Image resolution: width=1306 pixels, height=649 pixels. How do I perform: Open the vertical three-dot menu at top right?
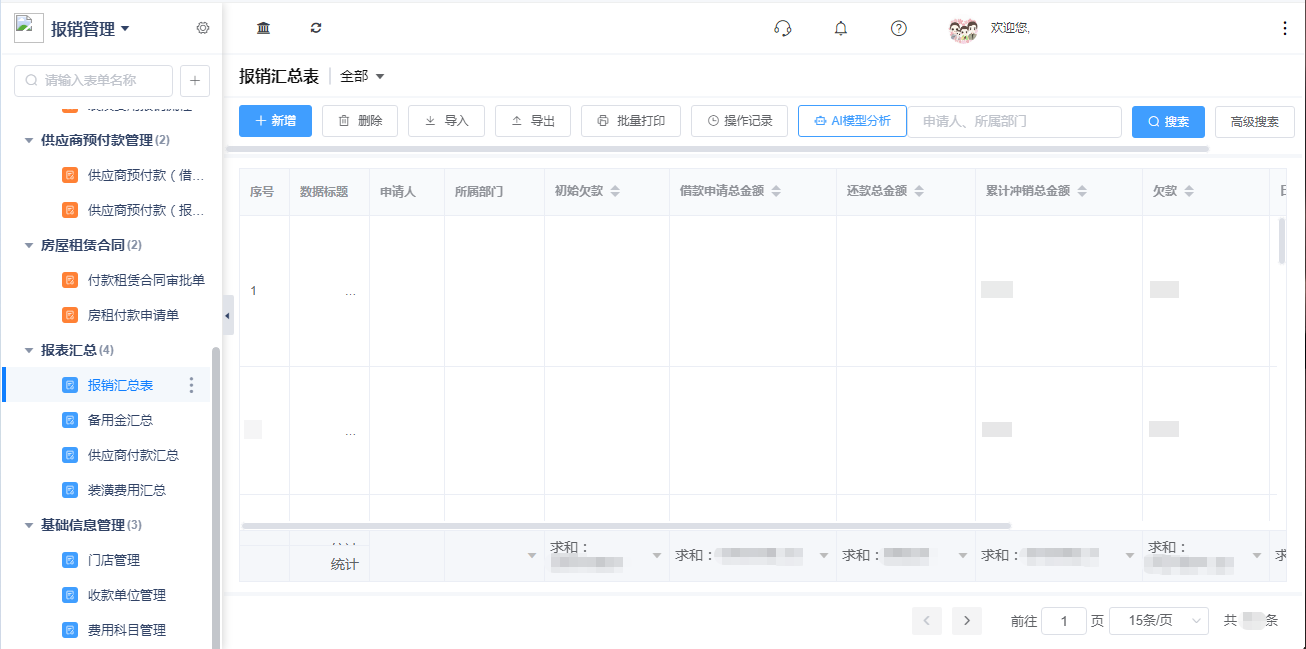click(x=1285, y=28)
